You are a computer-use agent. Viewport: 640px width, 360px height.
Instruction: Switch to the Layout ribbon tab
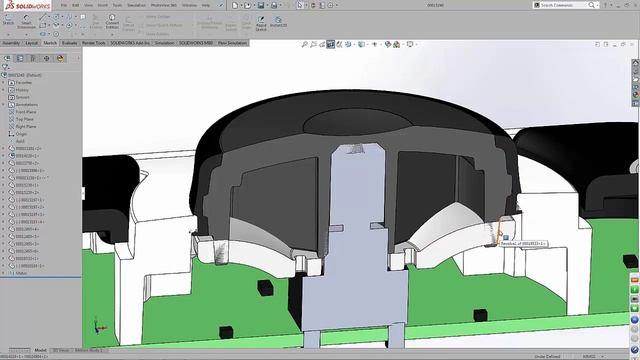point(31,43)
